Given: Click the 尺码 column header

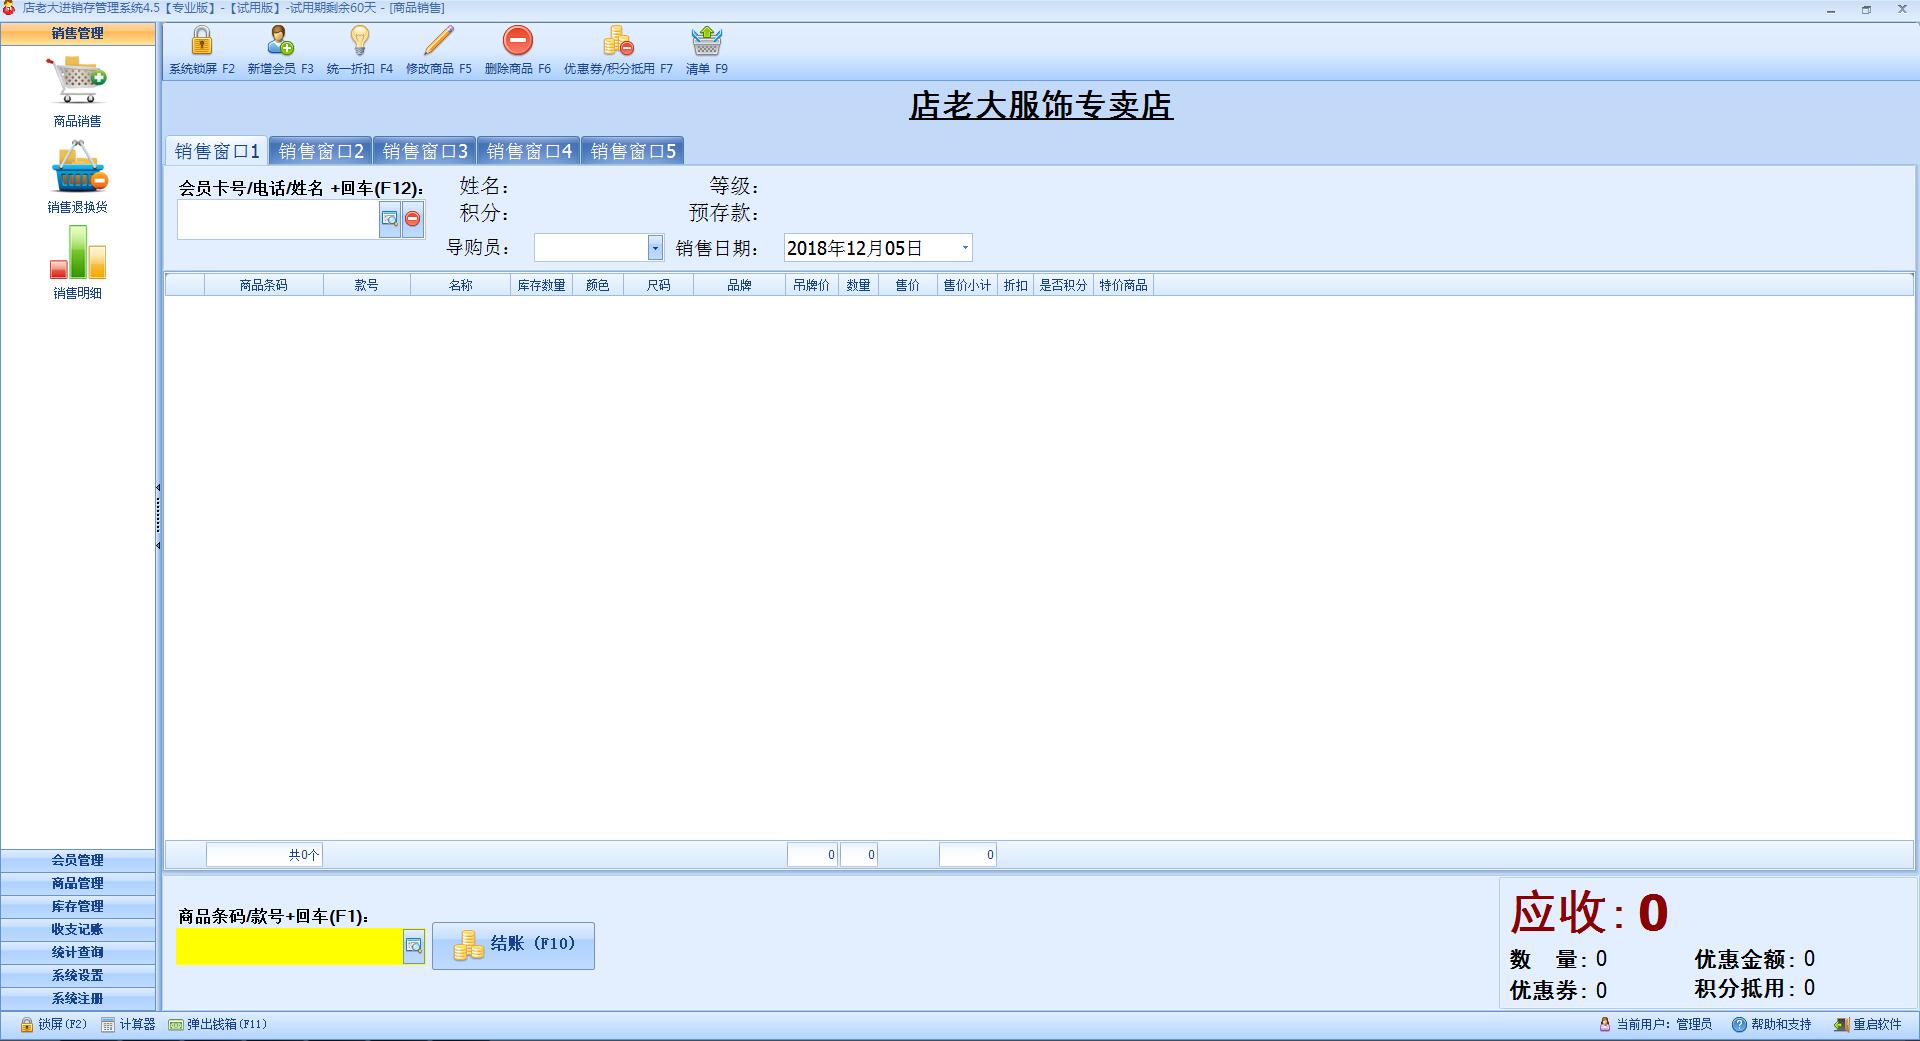Looking at the screenshot, I should [x=658, y=285].
